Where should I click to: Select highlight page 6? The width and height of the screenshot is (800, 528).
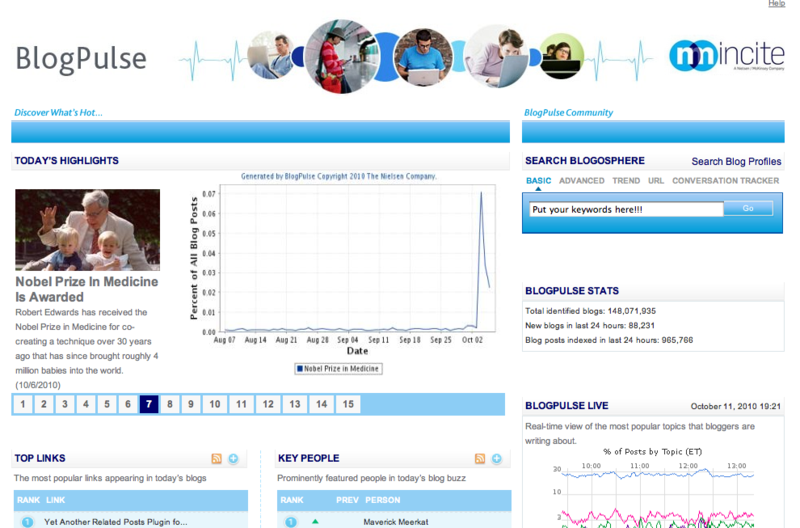pos(128,404)
